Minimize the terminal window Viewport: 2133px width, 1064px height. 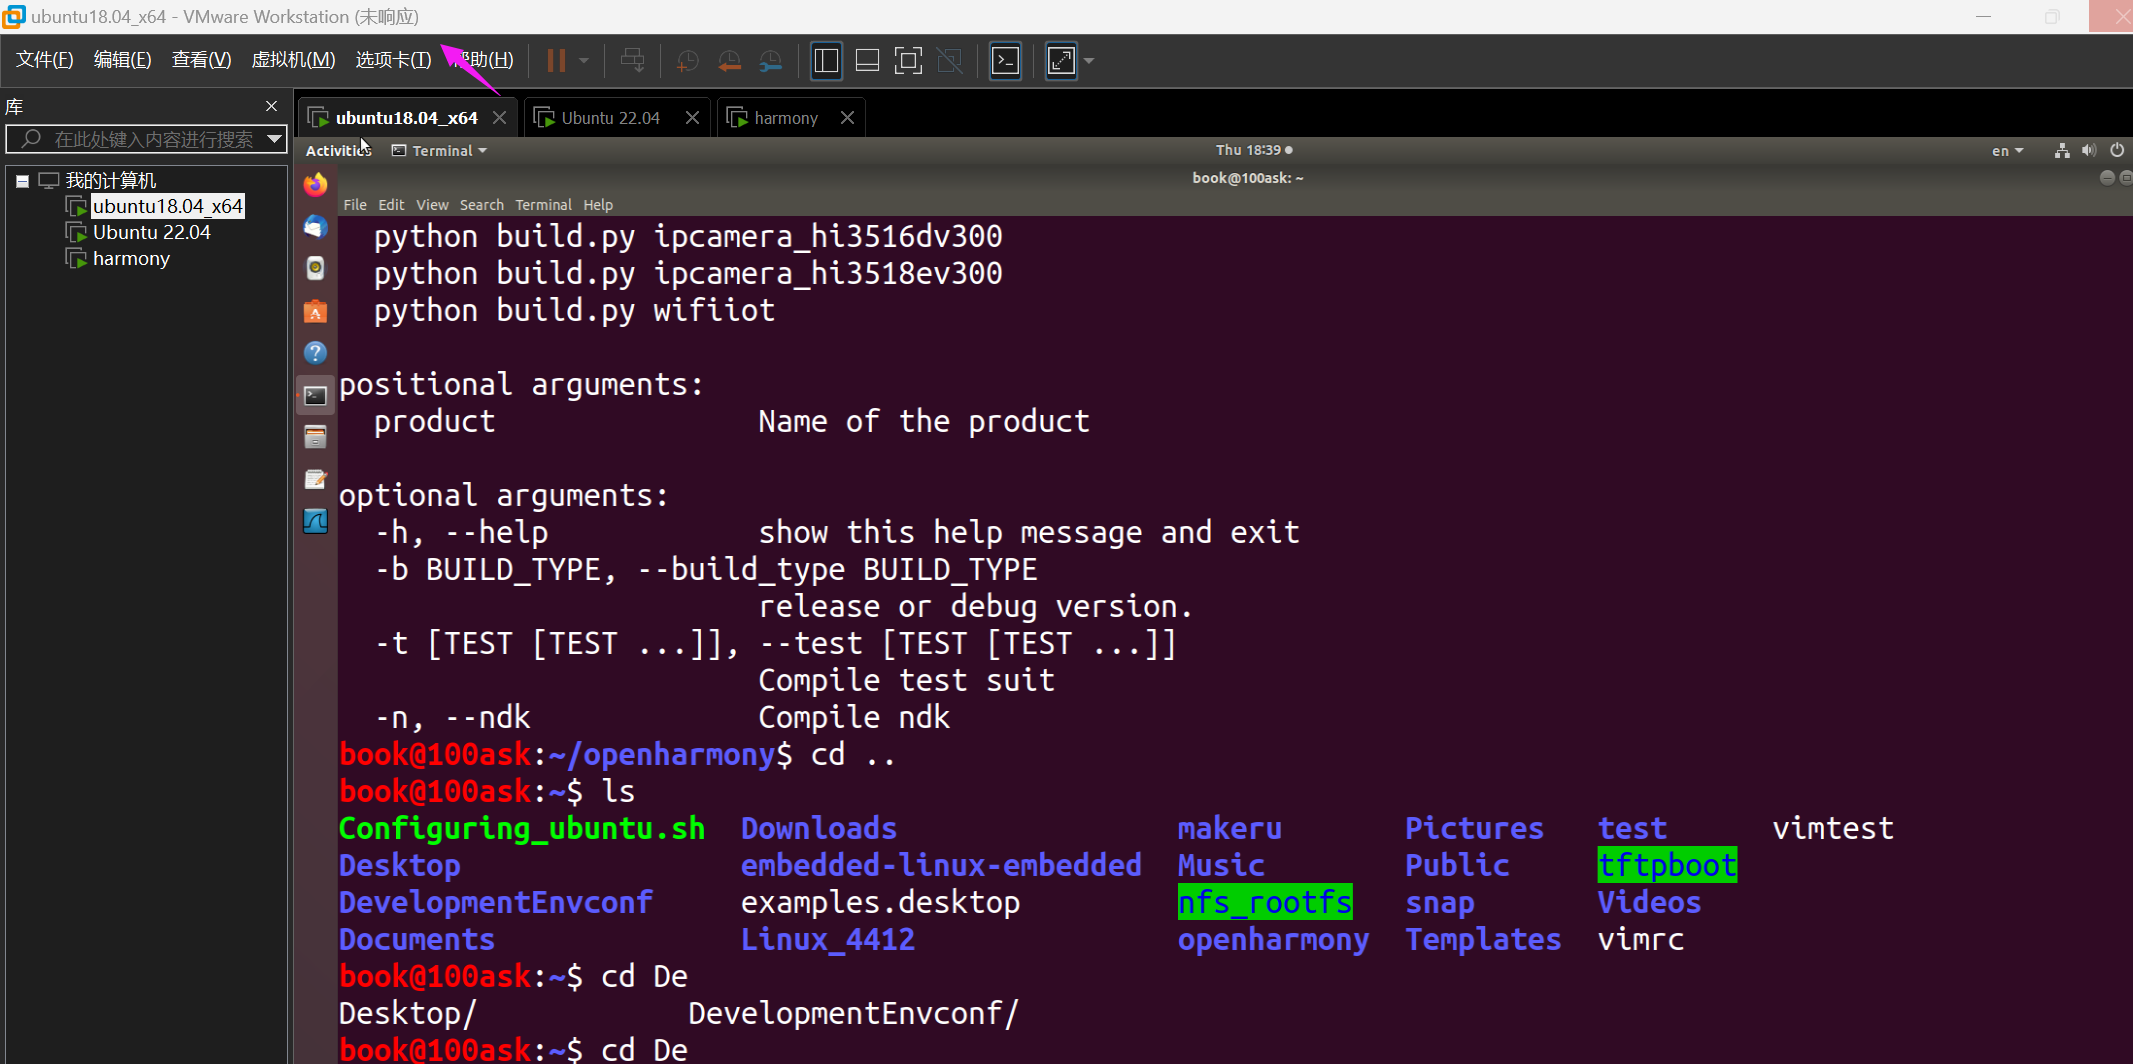pyautogui.click(x=2107, y=178)
